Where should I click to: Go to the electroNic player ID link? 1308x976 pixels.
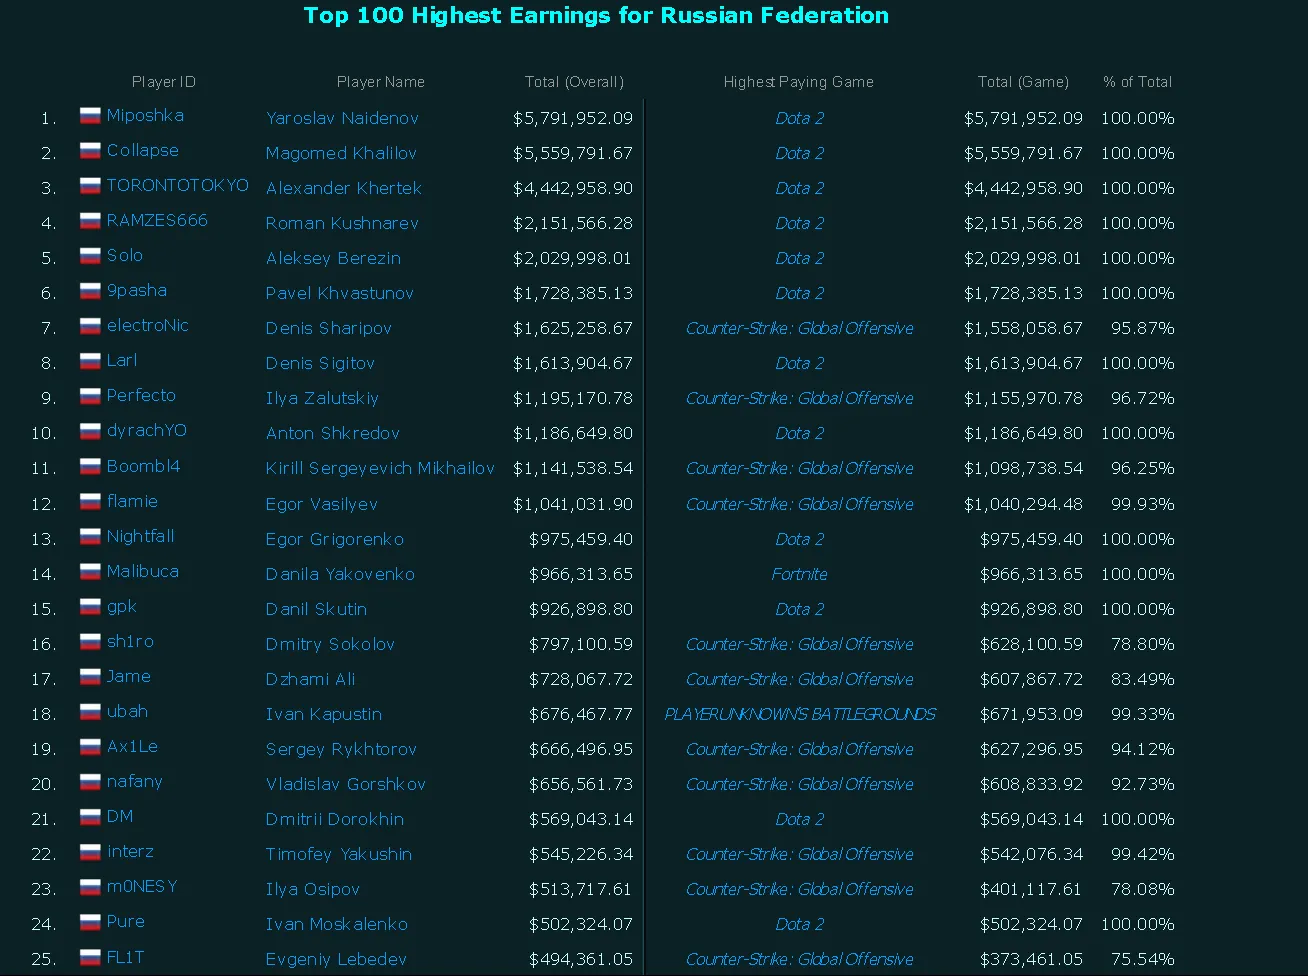click(x=148, y=326)
